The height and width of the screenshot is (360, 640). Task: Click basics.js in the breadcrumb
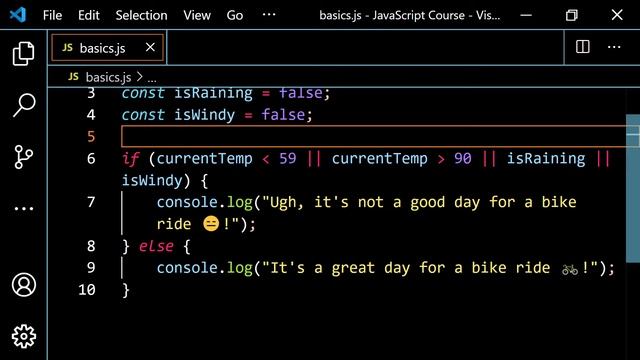(108, 77)
